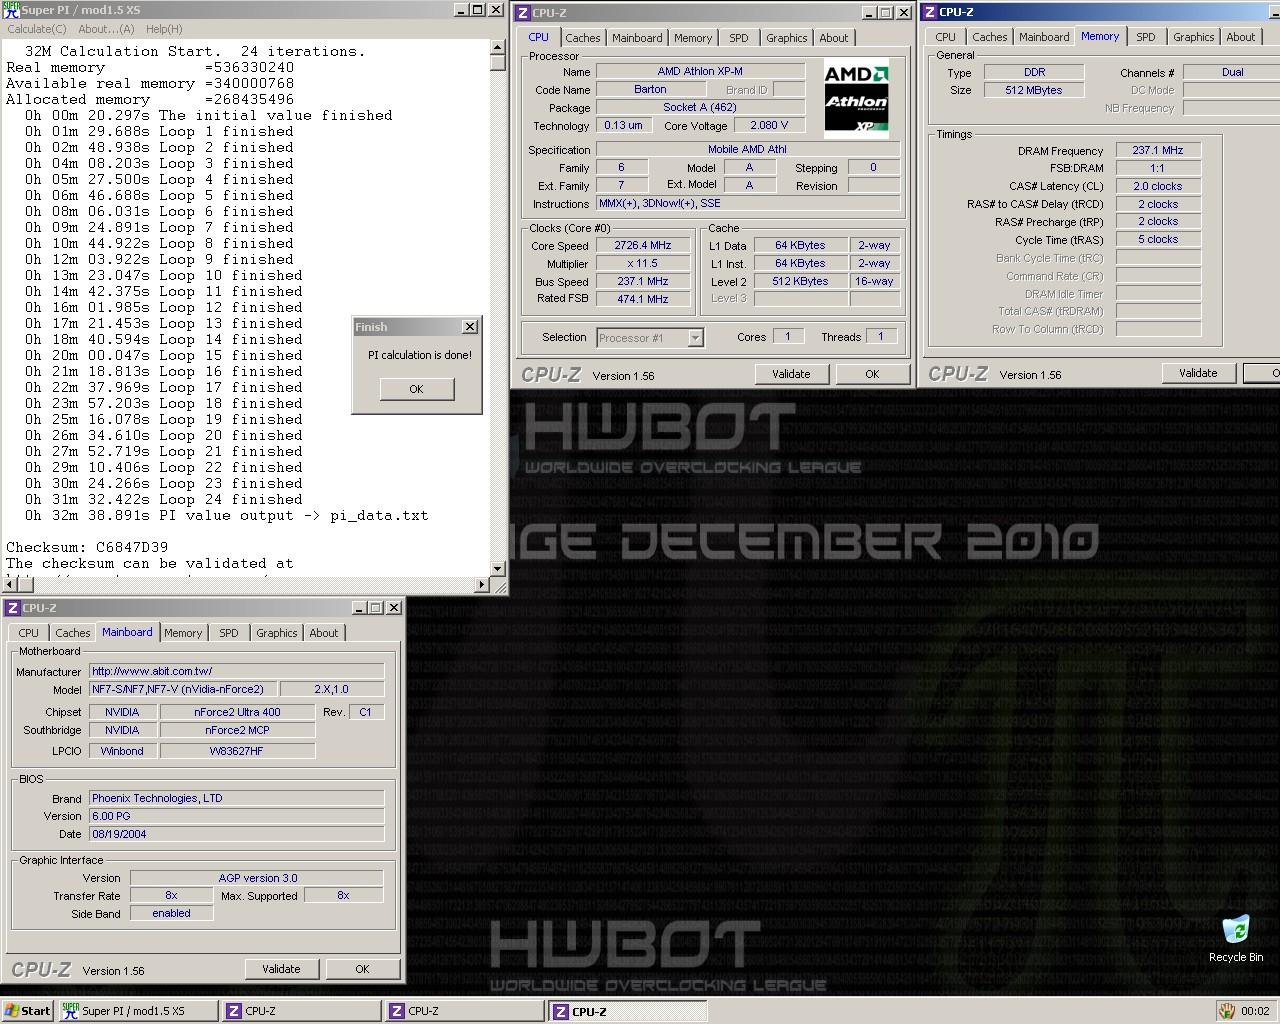Click the Super PI title bar icon
Viewport: 1280px width, 1024px height.
[12, 10]
